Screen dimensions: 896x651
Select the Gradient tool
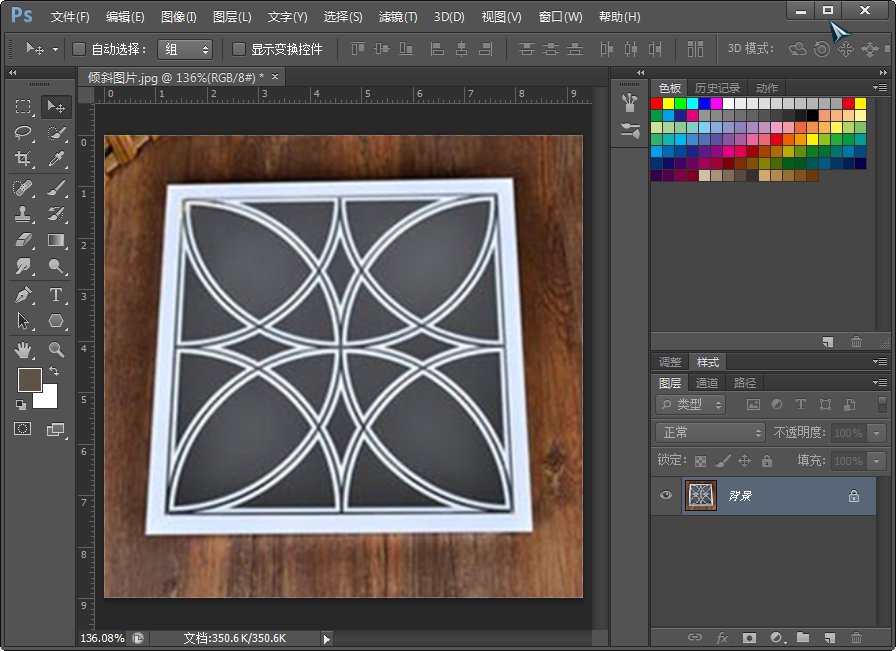56,241
